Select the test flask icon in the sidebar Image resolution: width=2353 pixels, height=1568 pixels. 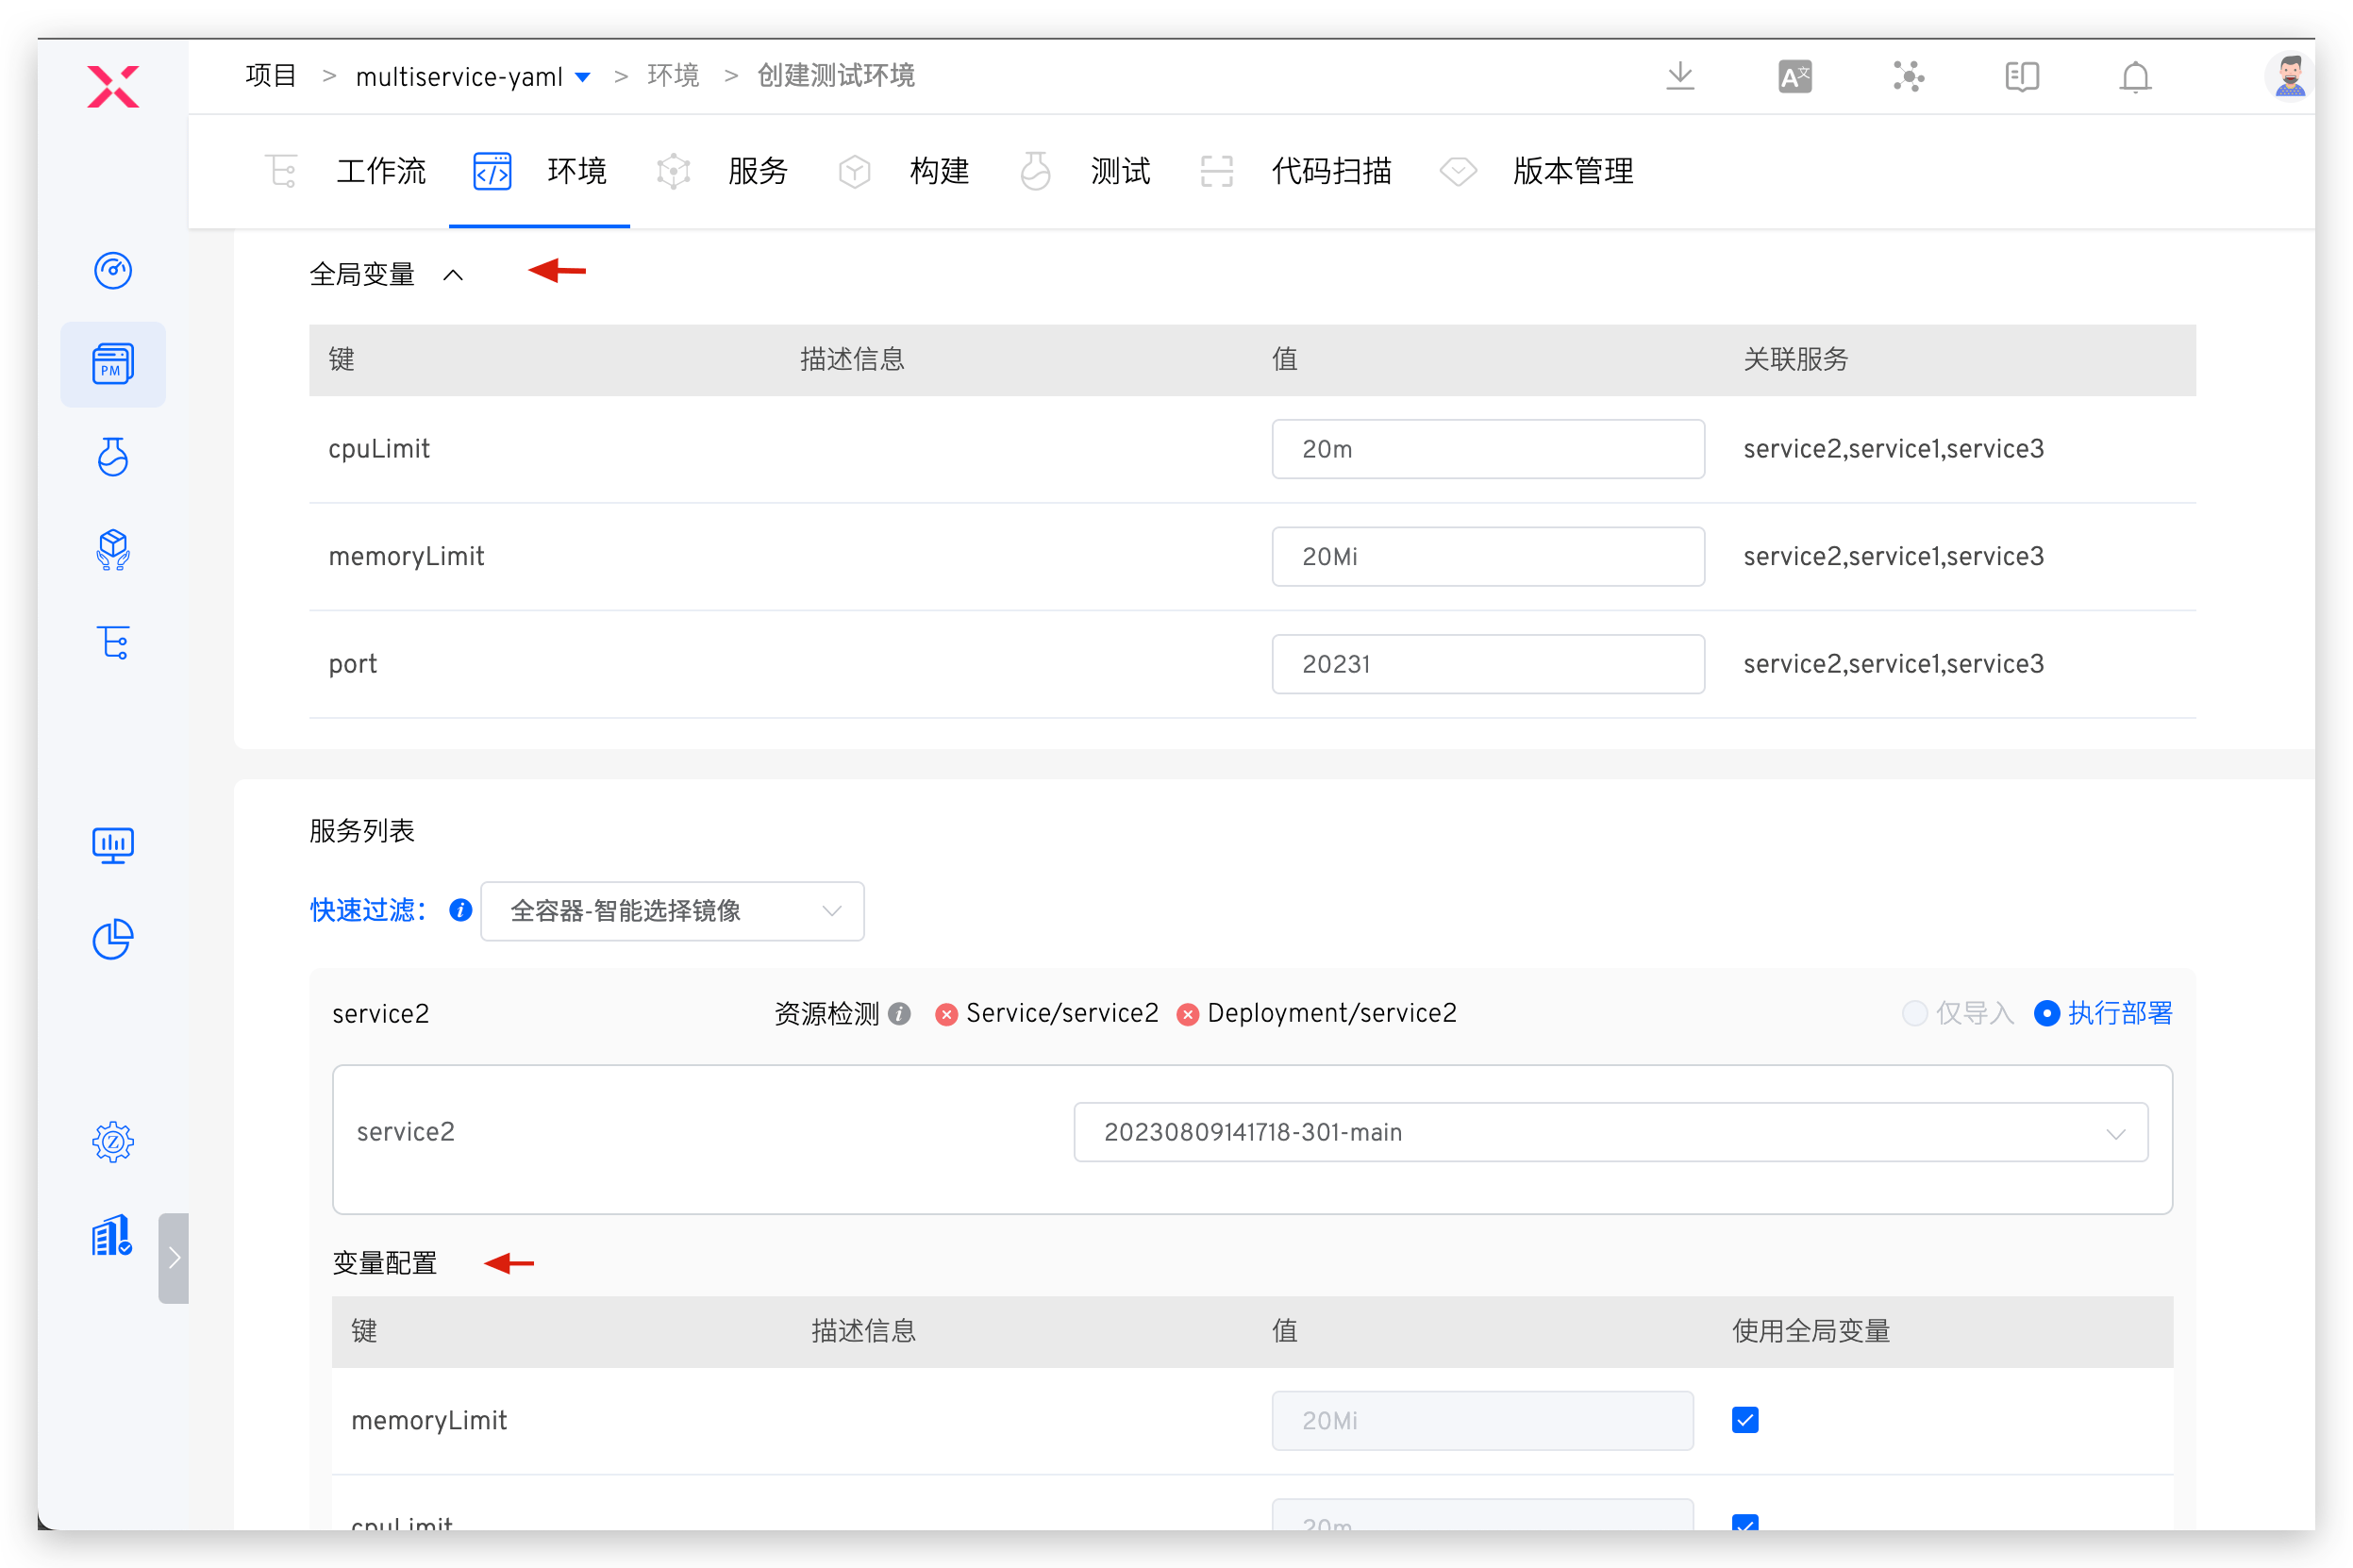pyautogui.click(x=113, y=457)
